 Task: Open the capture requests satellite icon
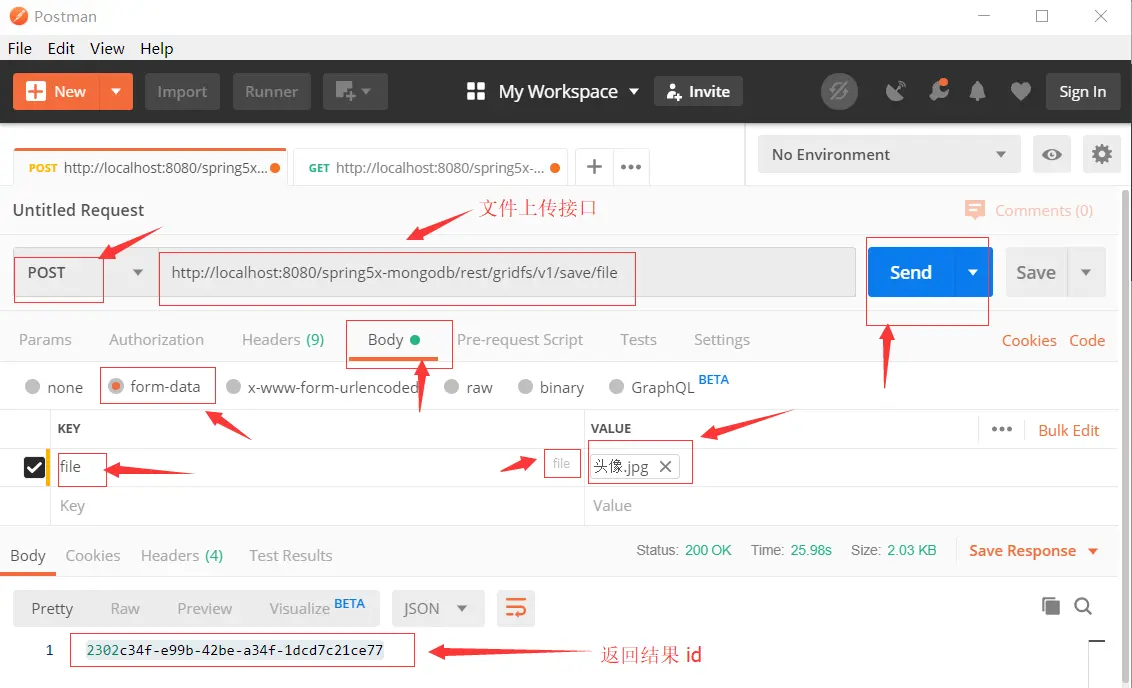tap(895, 92)
